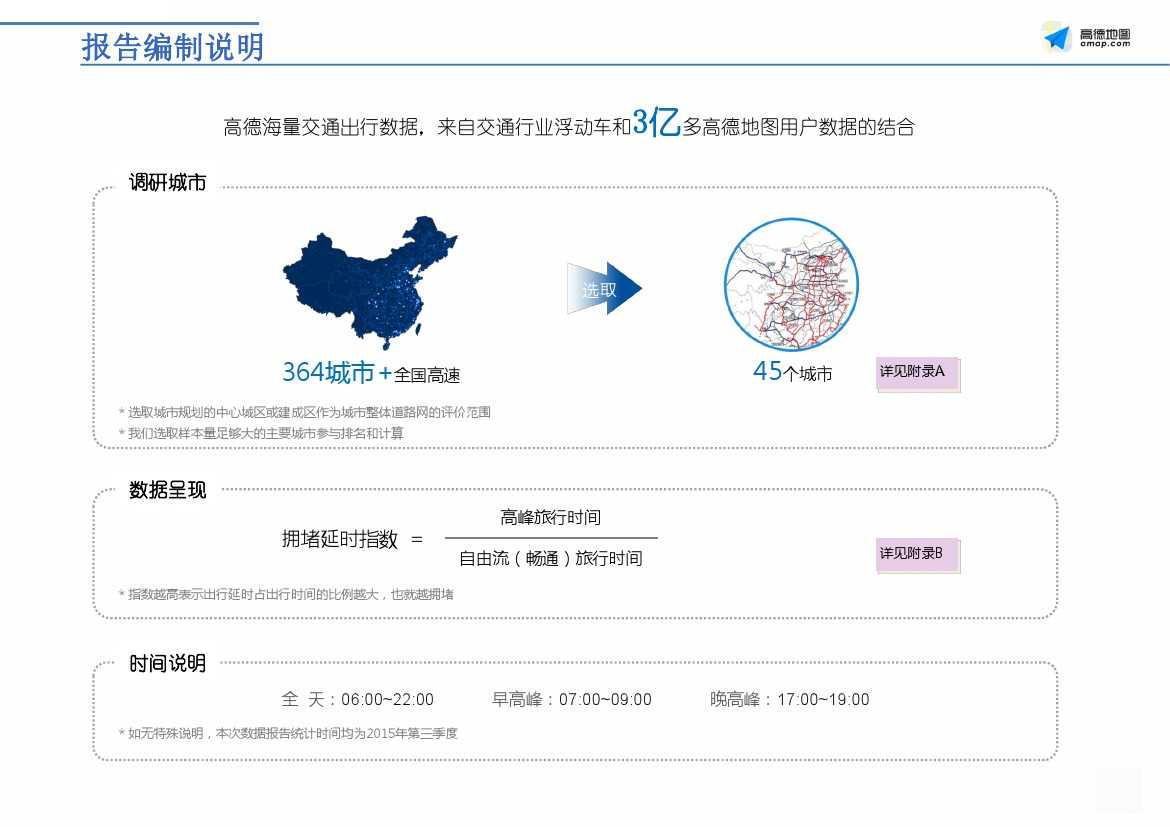Click the 364城市 label

pos(328,373)
